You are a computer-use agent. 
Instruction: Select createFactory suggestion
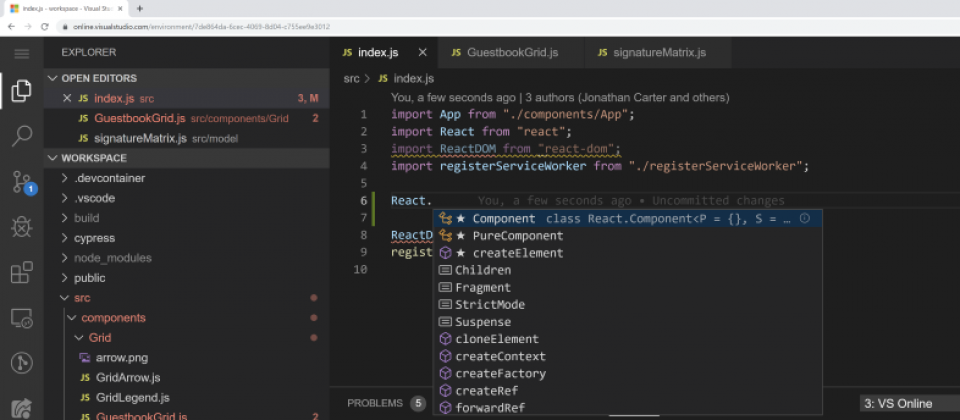tap(628, 373)
